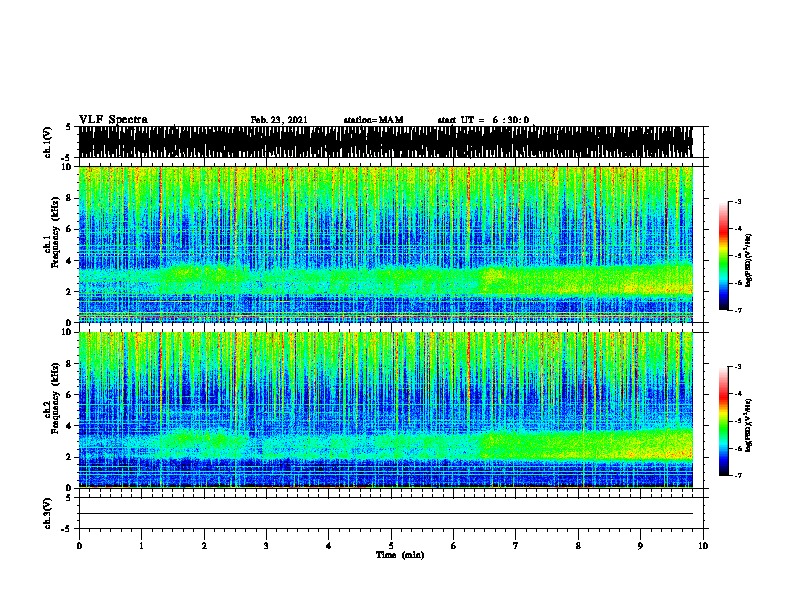Screen dimensions: 792x612
Task: Select the "start UT = 6:30:0" header text
Action: tap(483, 120)
